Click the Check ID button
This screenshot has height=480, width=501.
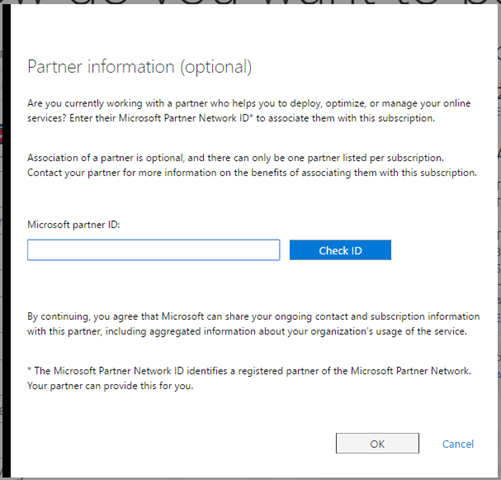click(x=340, y=250)
